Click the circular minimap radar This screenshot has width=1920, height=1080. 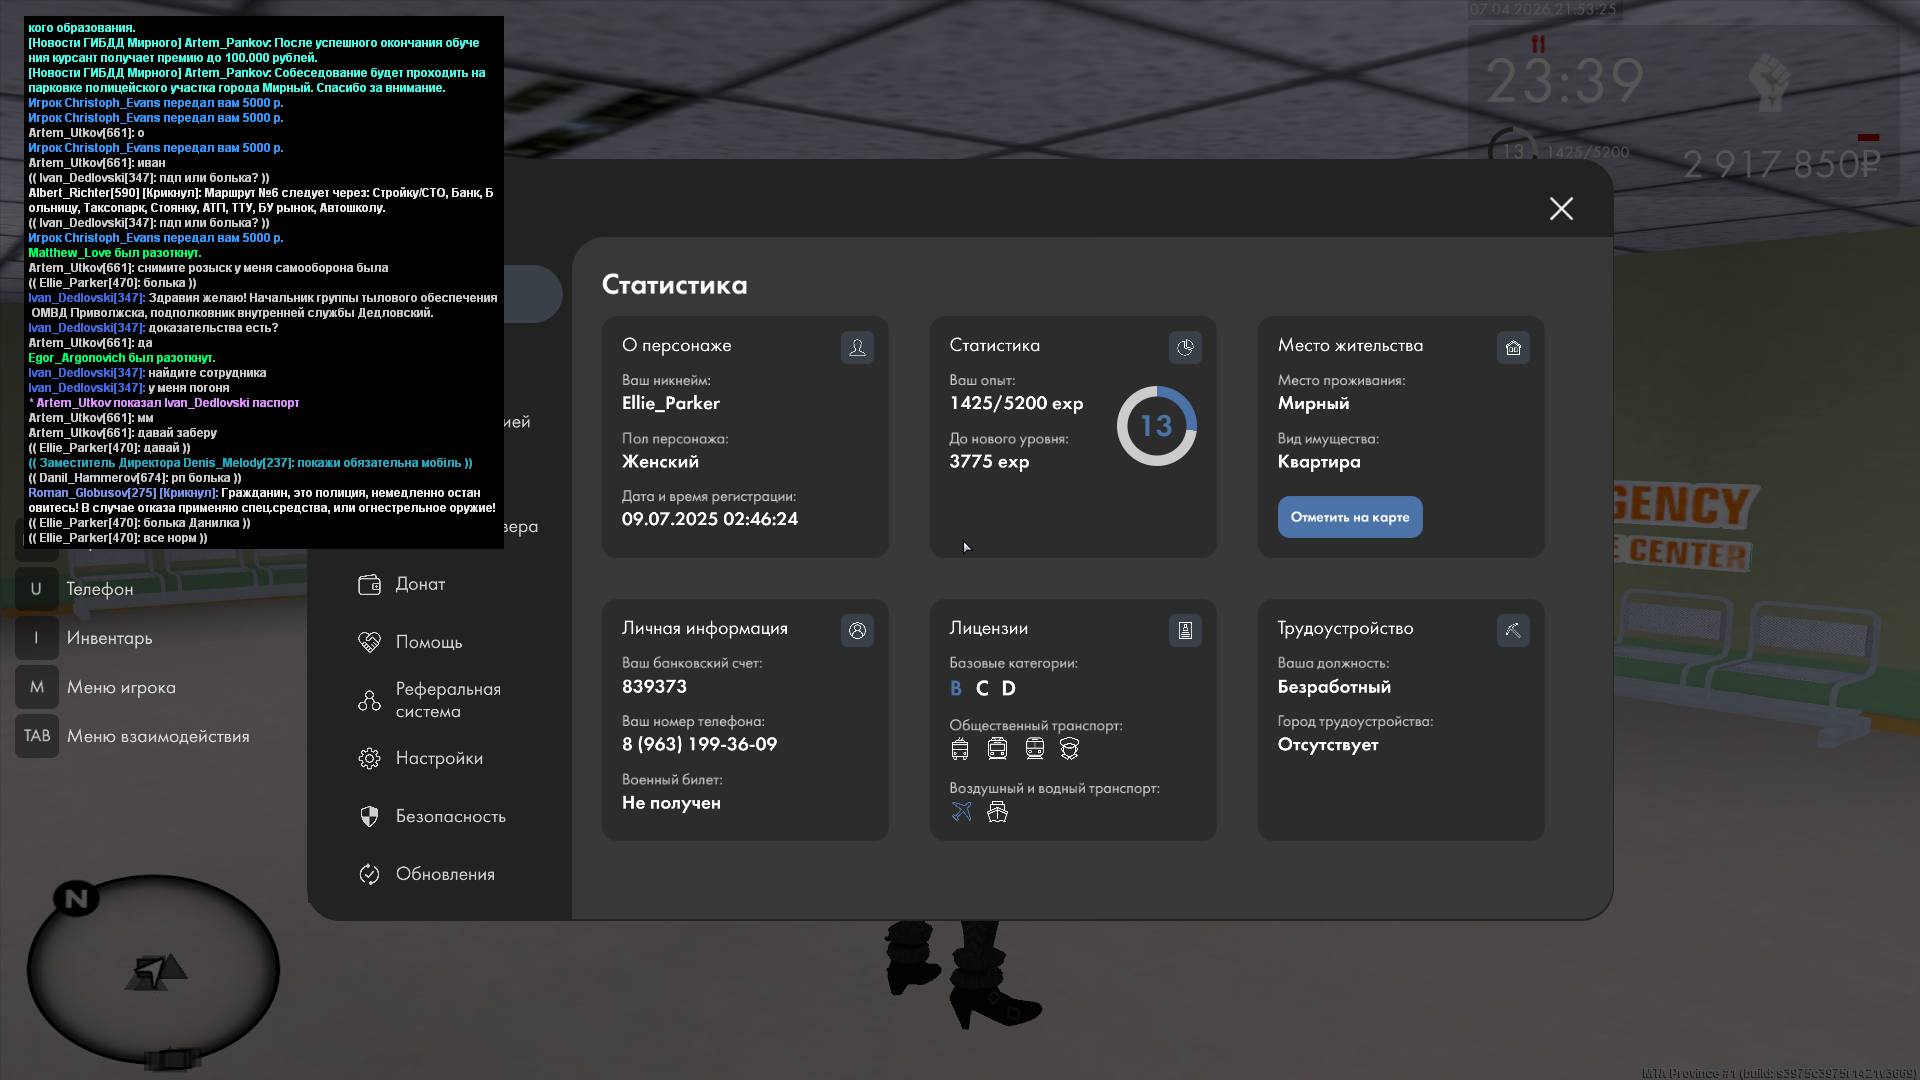[153, 968]
